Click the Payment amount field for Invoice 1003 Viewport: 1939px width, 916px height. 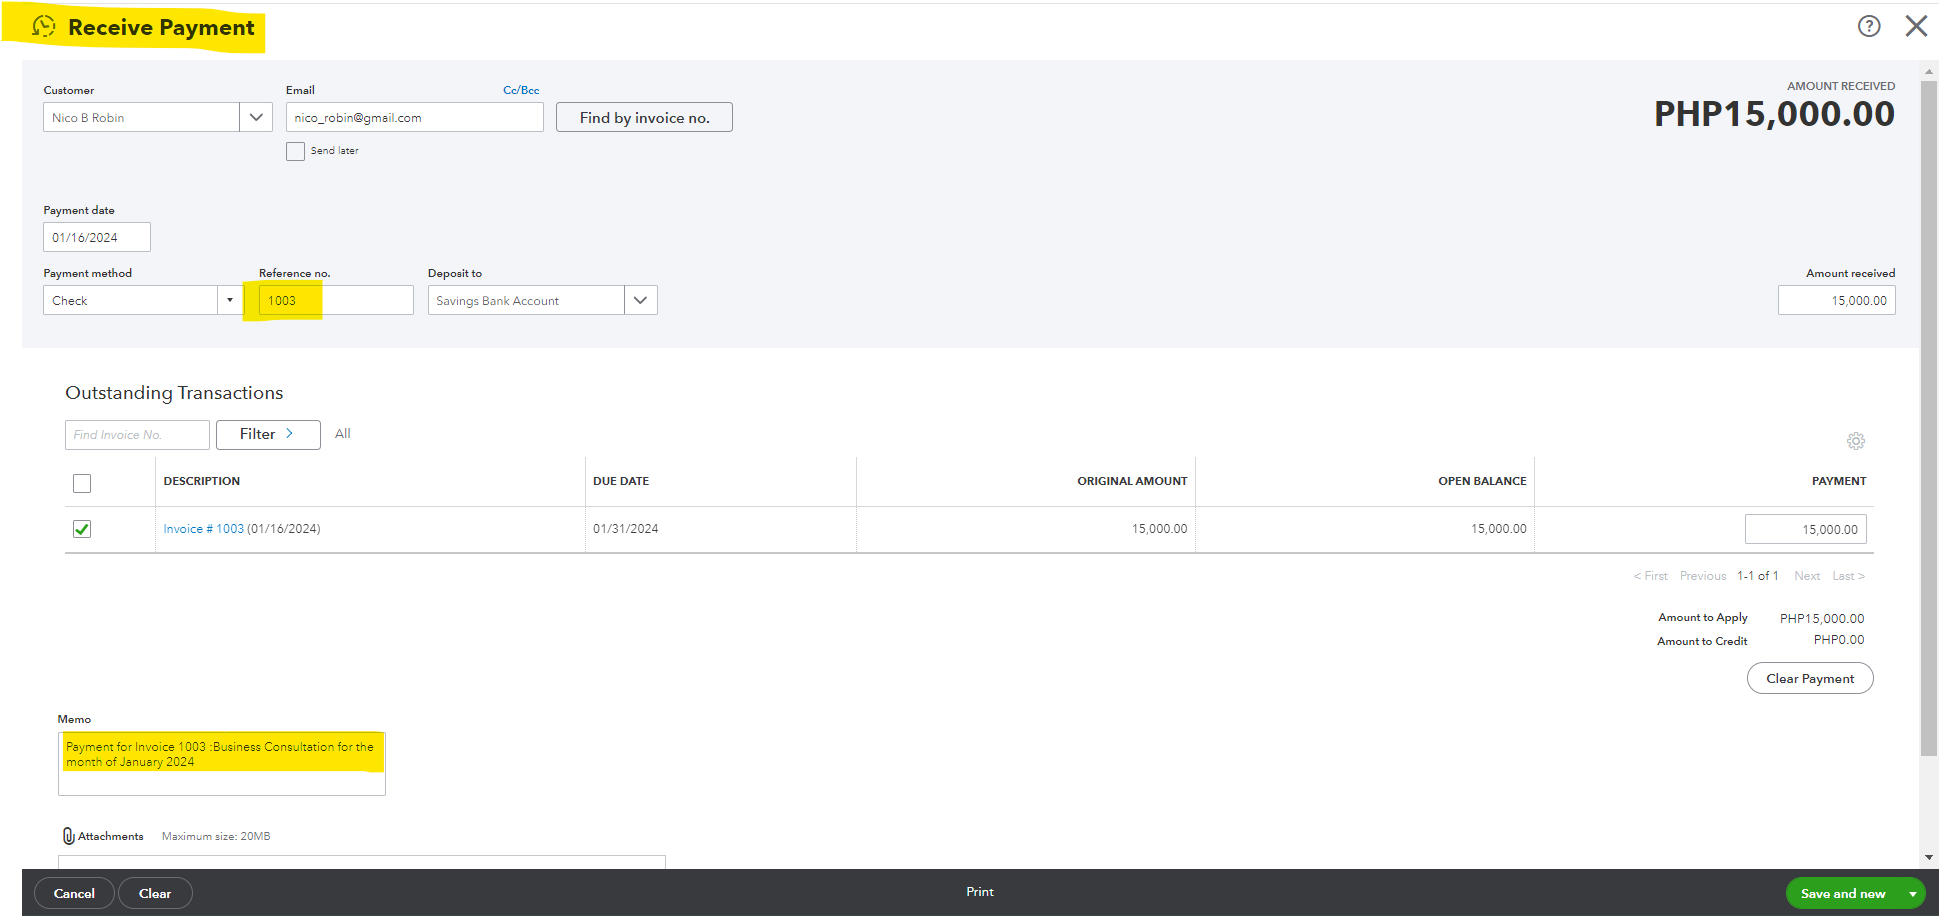tap(1806, 529)
